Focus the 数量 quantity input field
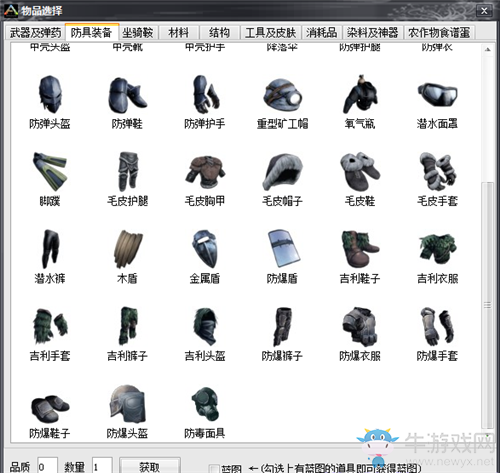Viewport: 500px width, 473px height. point(102,466)
